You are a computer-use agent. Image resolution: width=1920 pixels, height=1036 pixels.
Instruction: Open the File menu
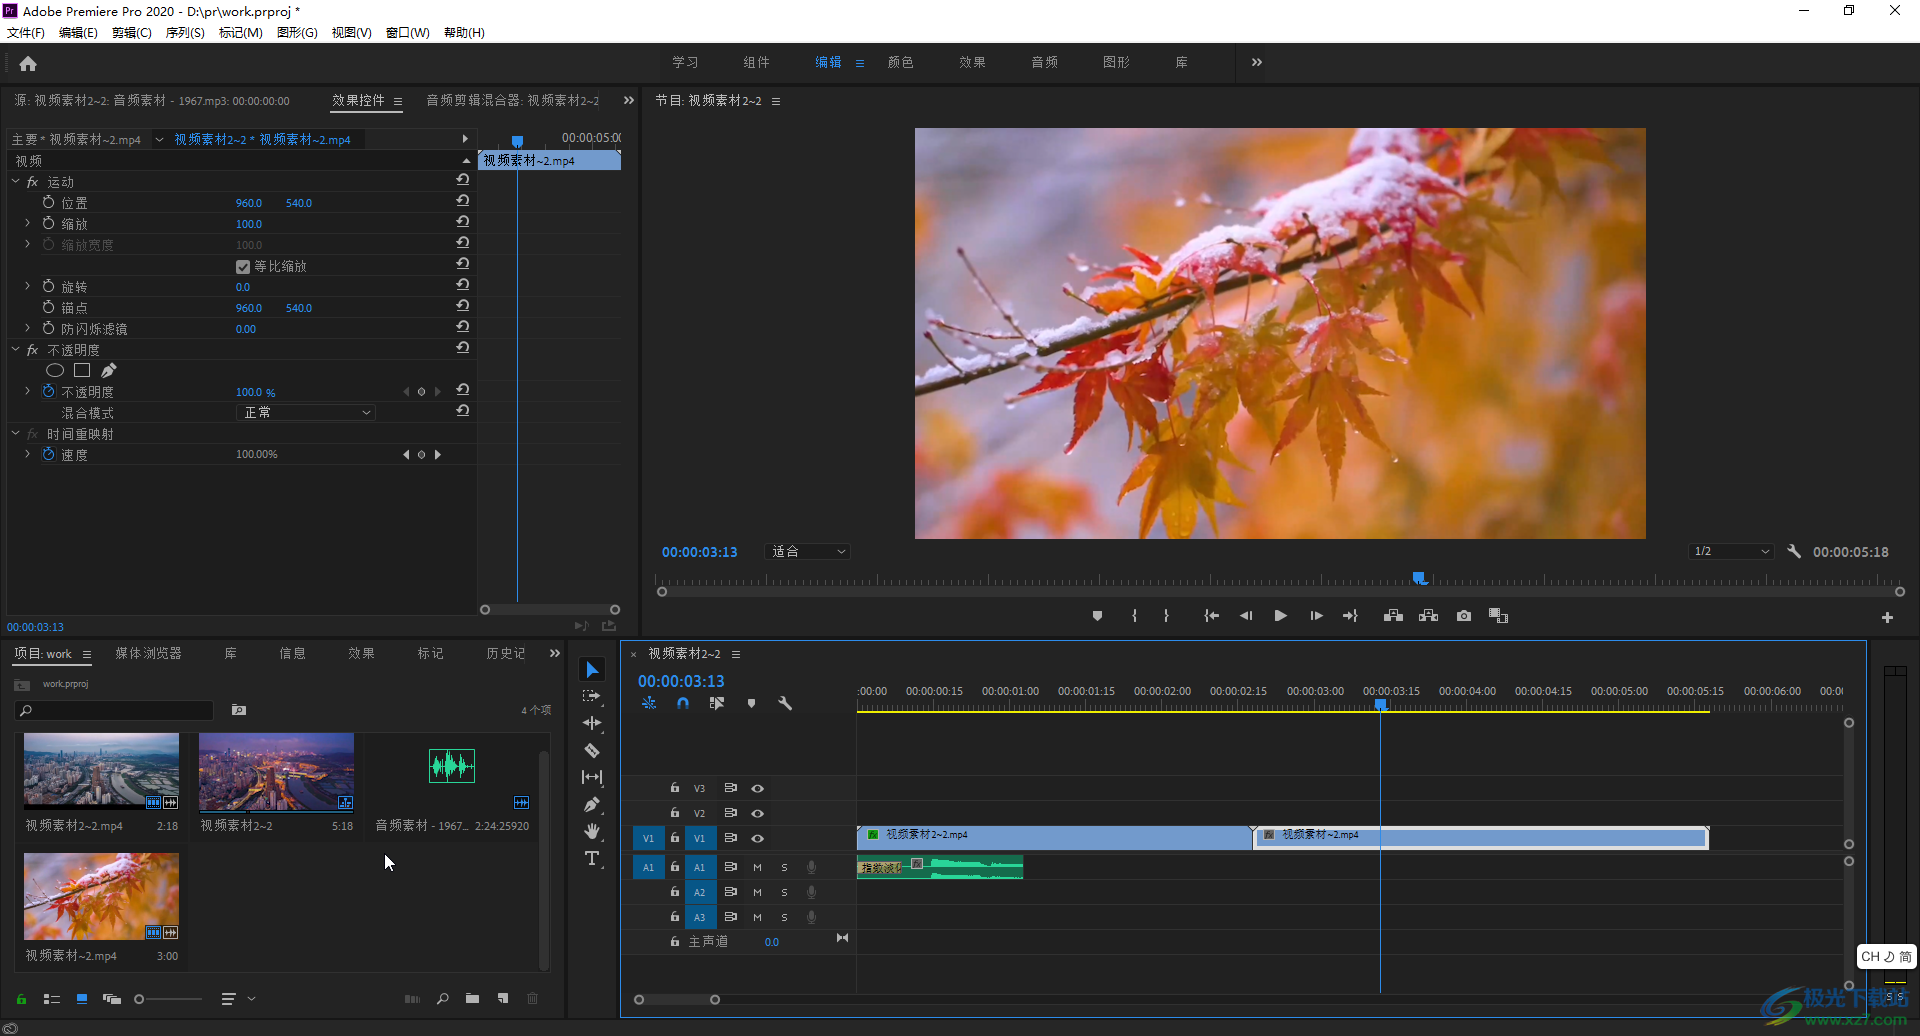tap(26, 32)
